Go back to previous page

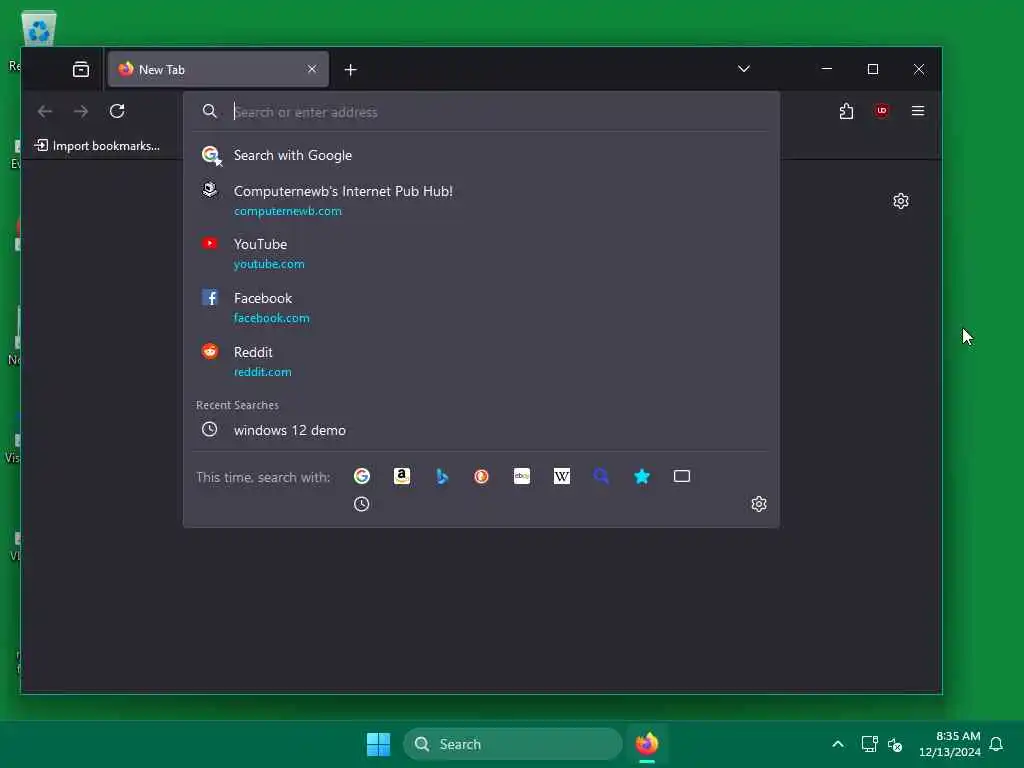44,112
